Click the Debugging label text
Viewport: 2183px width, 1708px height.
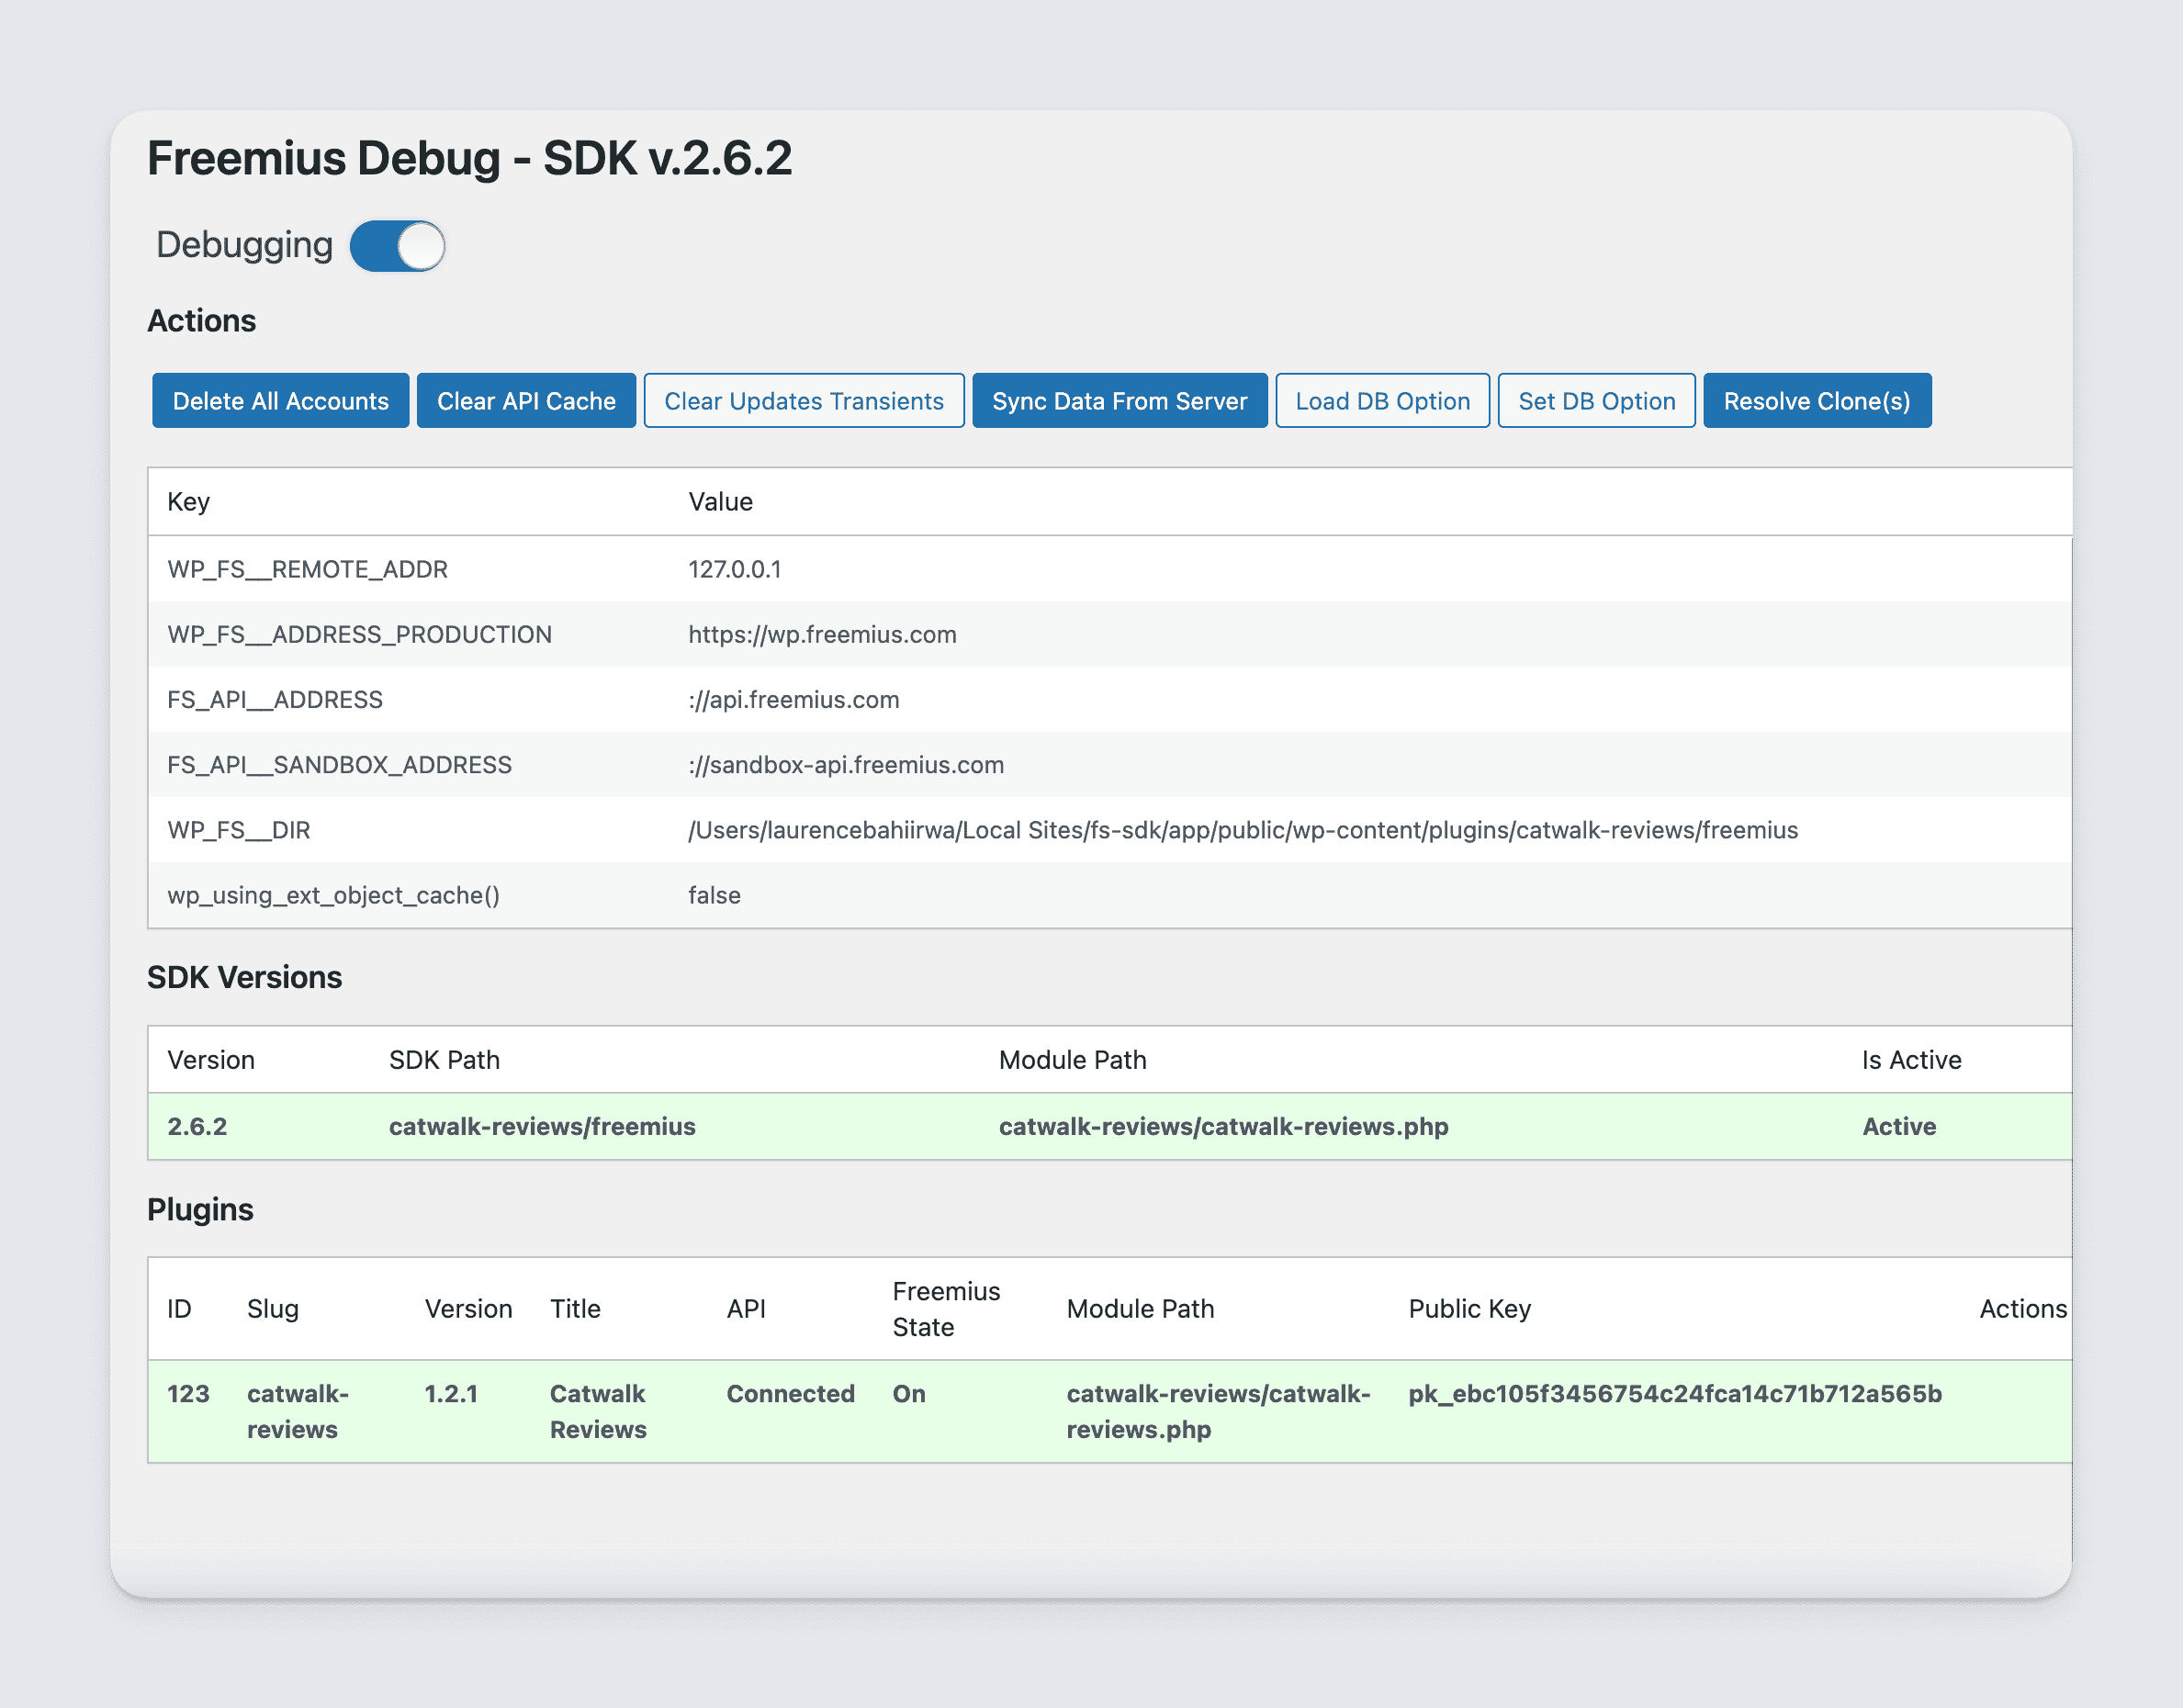coord(244,245)
